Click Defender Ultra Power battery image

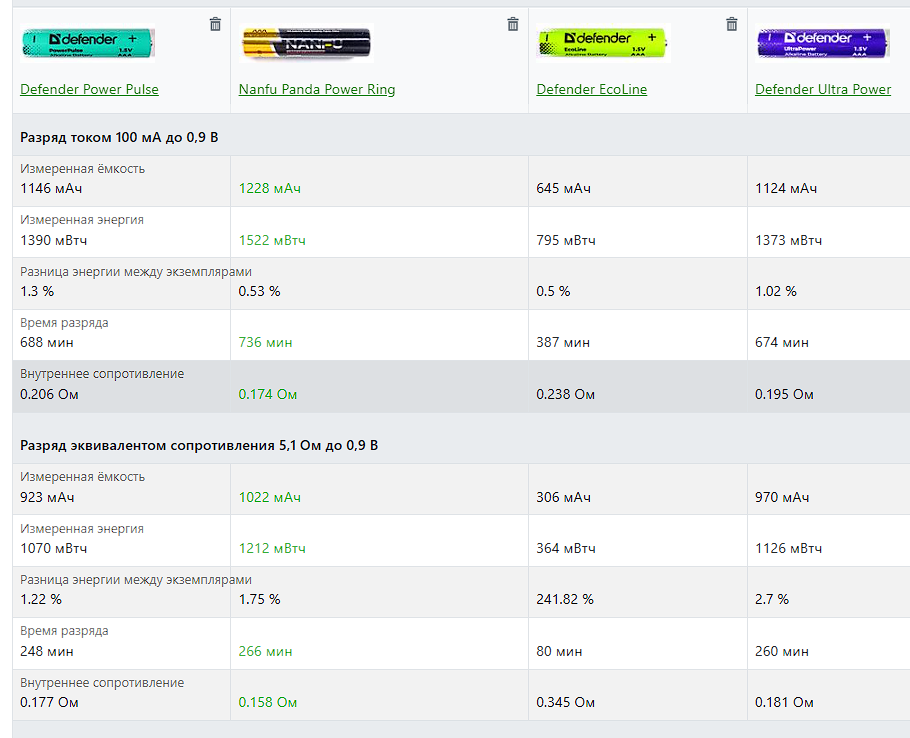pos(823,43)
